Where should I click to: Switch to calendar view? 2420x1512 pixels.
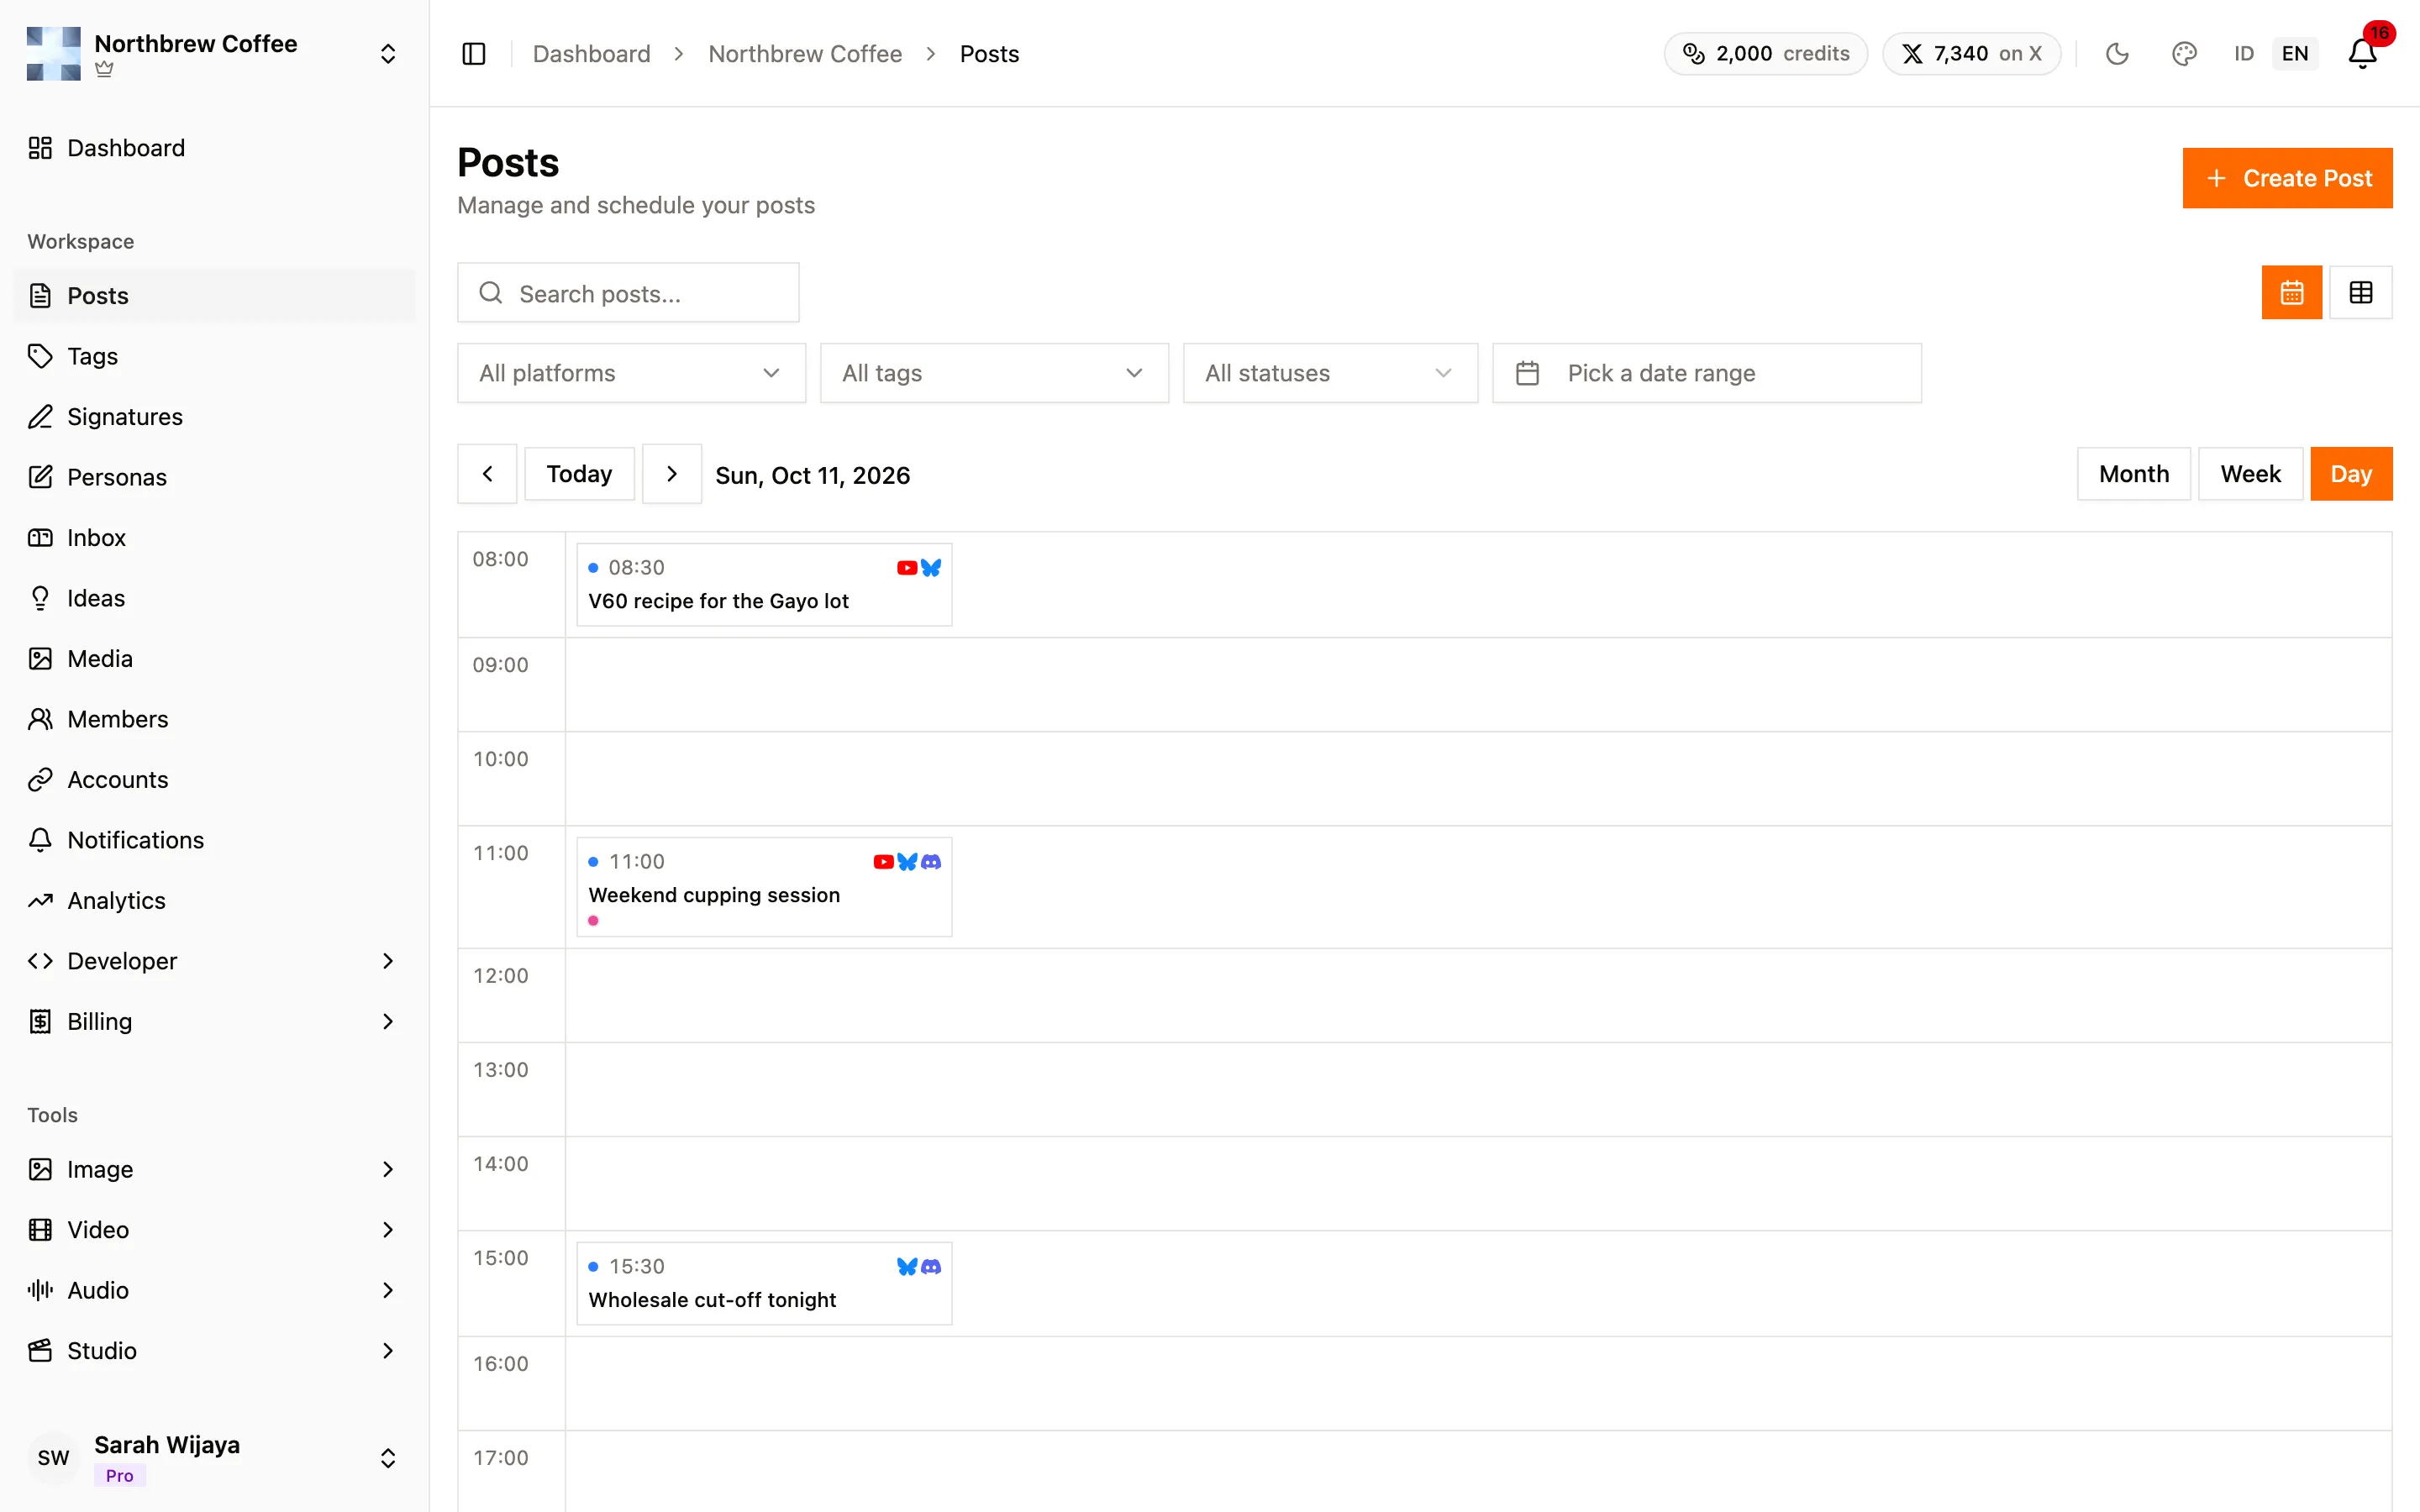click(x=2291, y=293)
